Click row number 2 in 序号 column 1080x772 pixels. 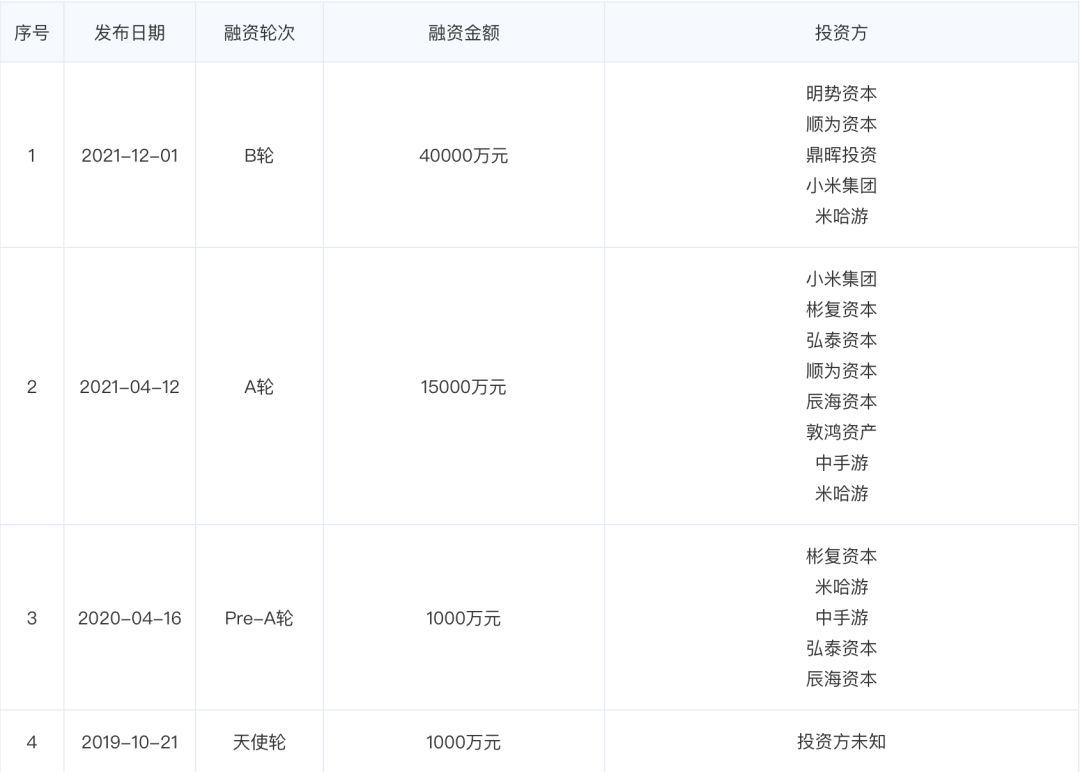pyautogui.click(x=32, y=387)
